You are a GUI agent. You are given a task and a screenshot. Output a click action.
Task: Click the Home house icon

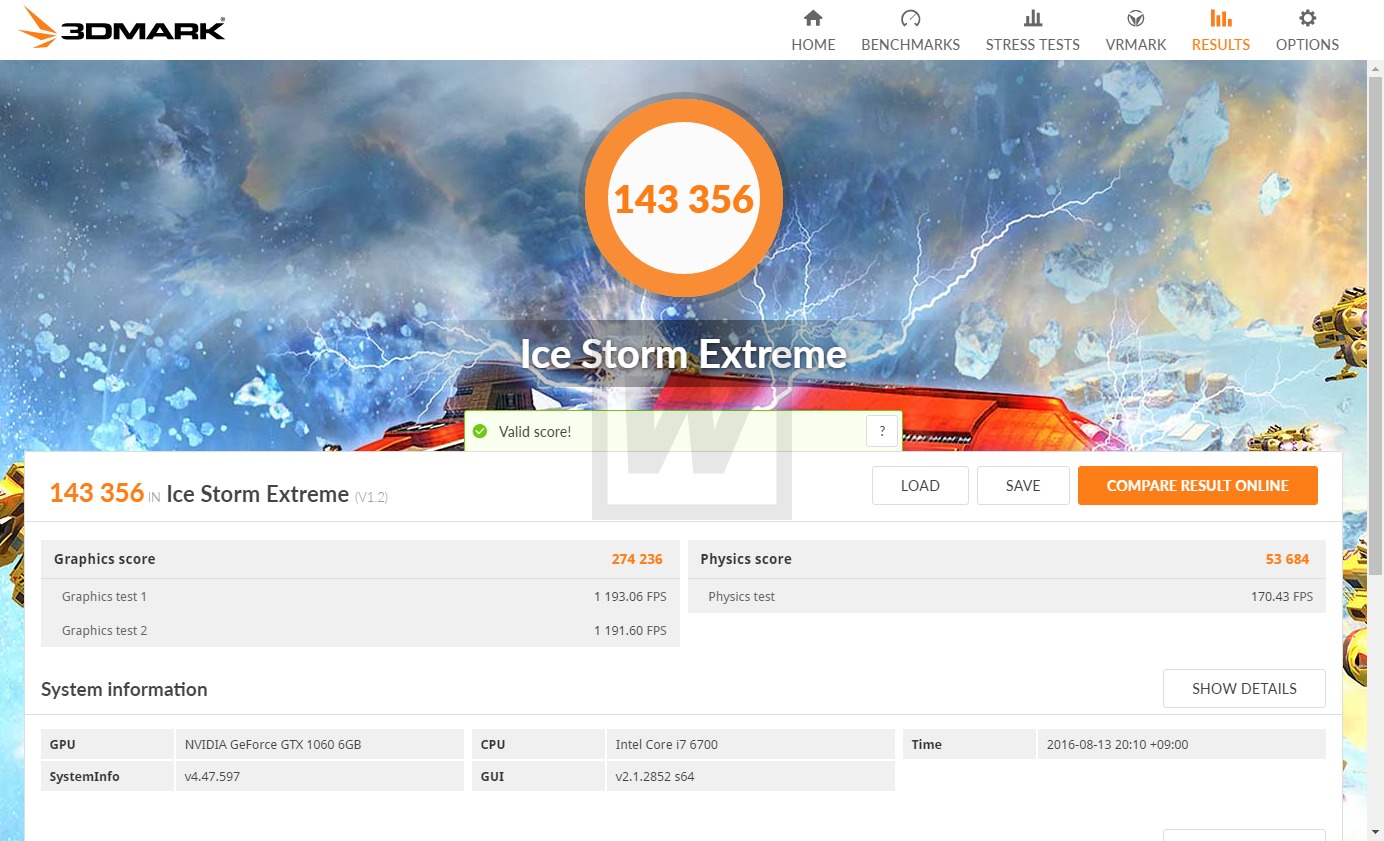pyautogui.click(x=813, y=18)
